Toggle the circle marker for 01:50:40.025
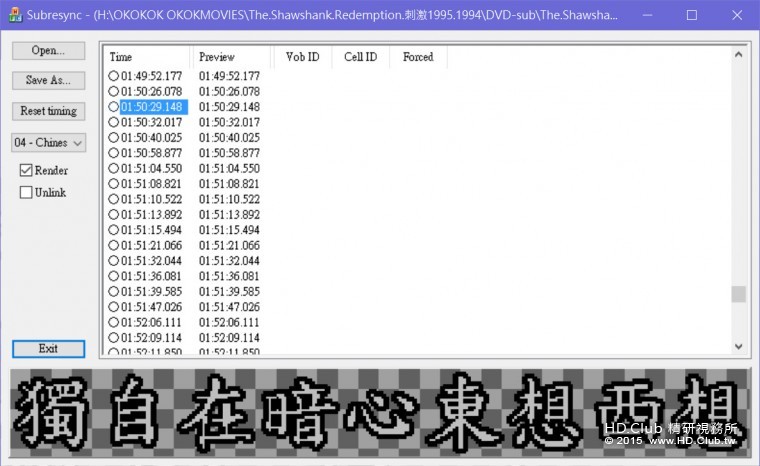Viewport: 760px width, 466px height. coord(113,137)
